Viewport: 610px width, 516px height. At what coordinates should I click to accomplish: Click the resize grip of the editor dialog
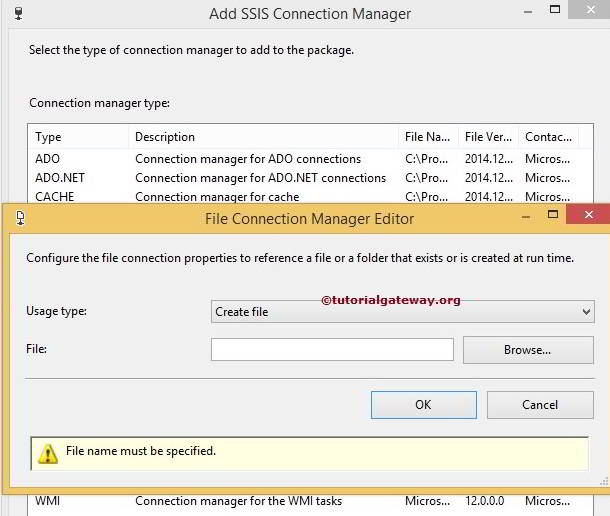pos(604,482)
